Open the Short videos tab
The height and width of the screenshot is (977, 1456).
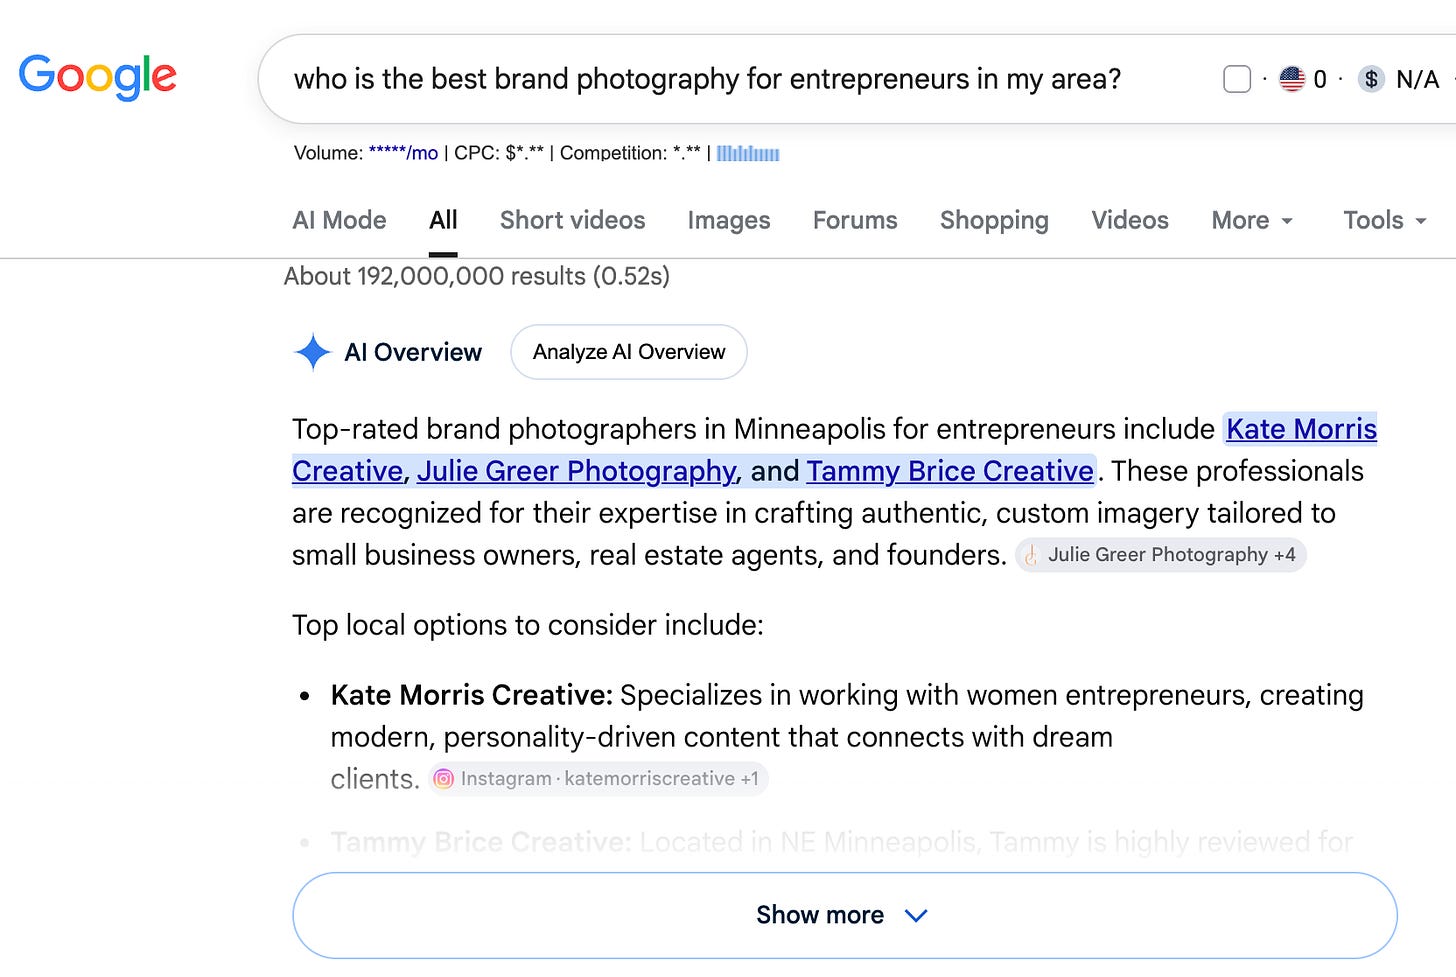572,220
